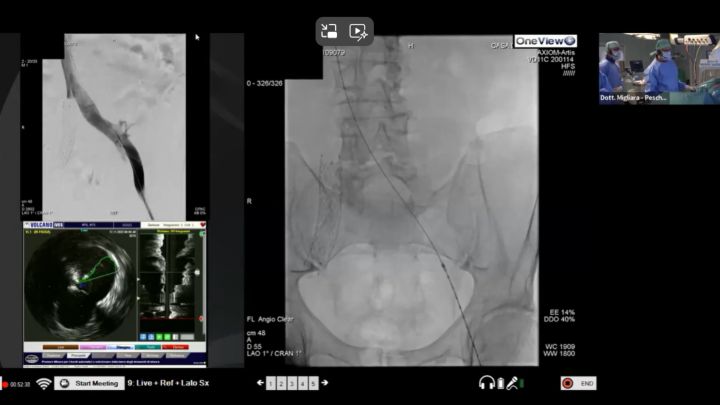The height and width of the screenshot is (405, 720).
Task: Go to next layout page arrow
Action: (x=324, y=383)
